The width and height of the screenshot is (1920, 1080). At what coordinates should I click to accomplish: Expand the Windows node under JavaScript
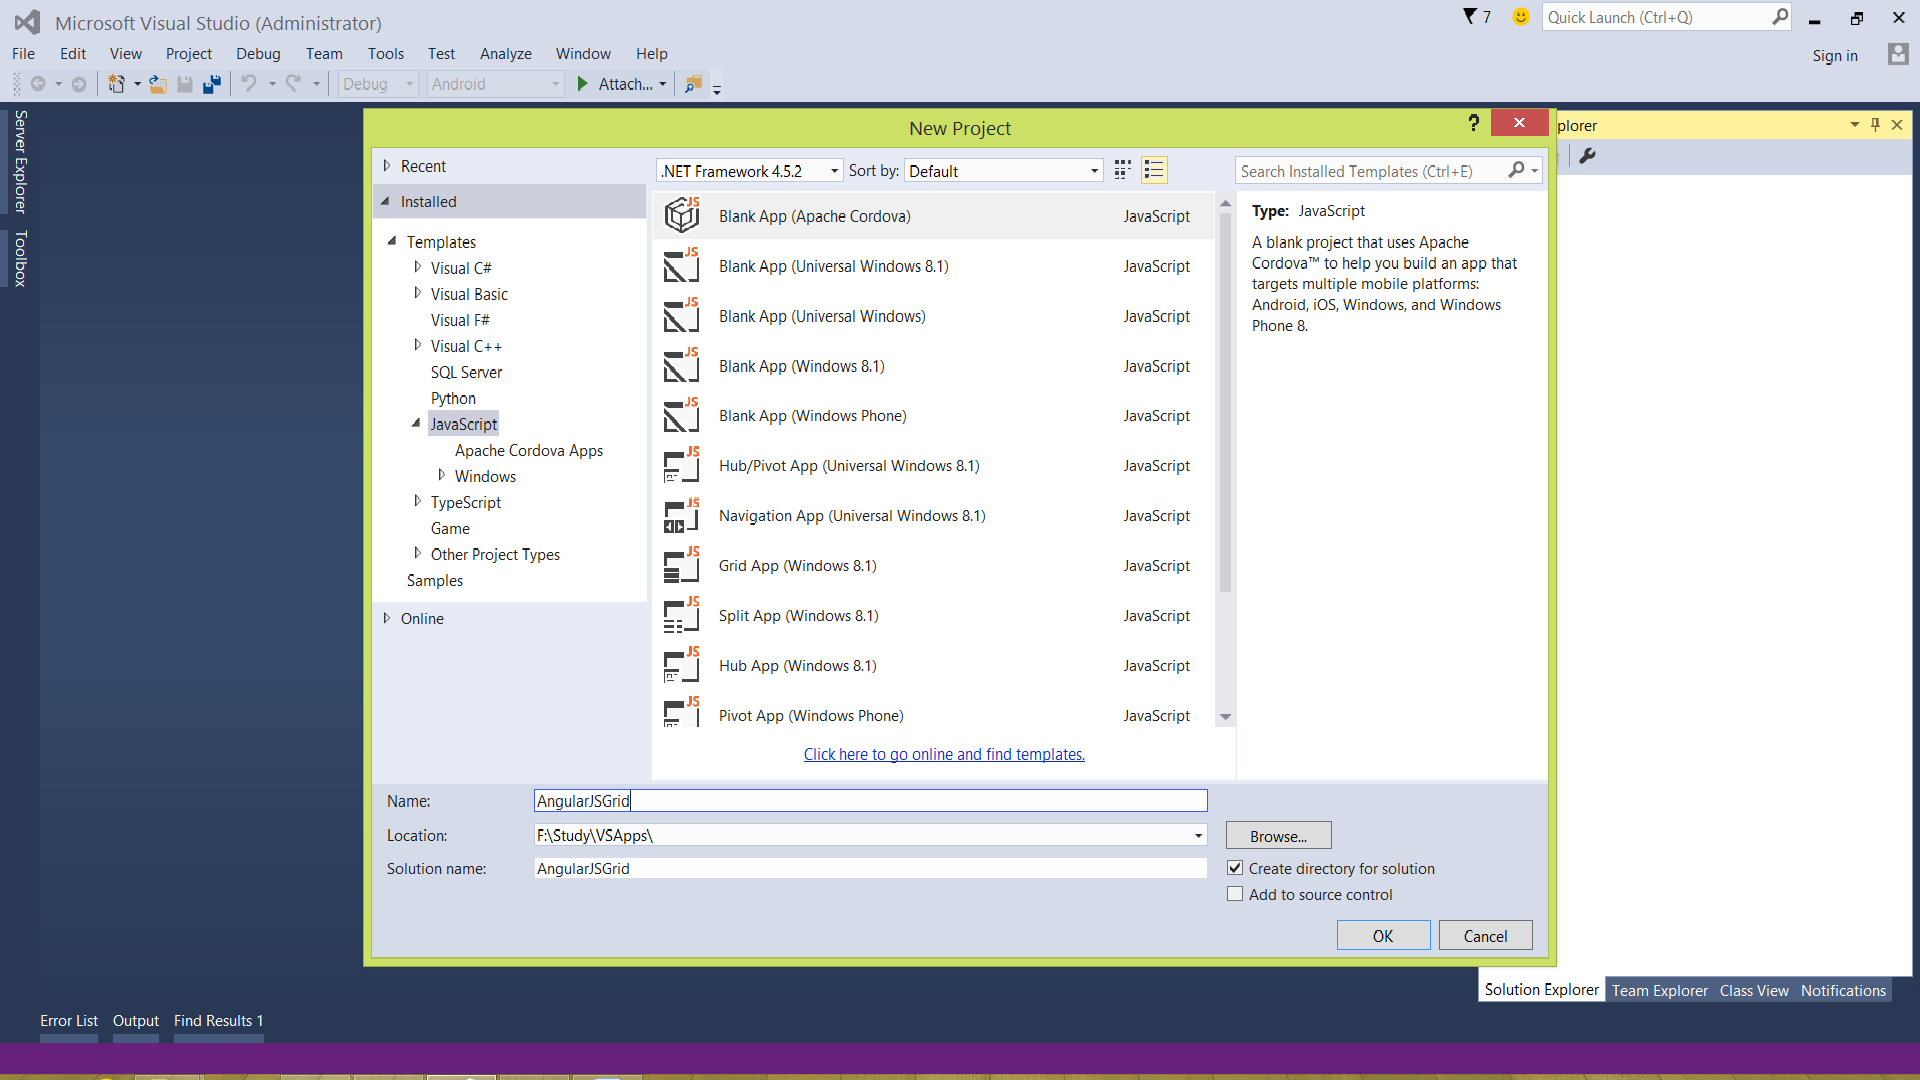tap(442, 475)
